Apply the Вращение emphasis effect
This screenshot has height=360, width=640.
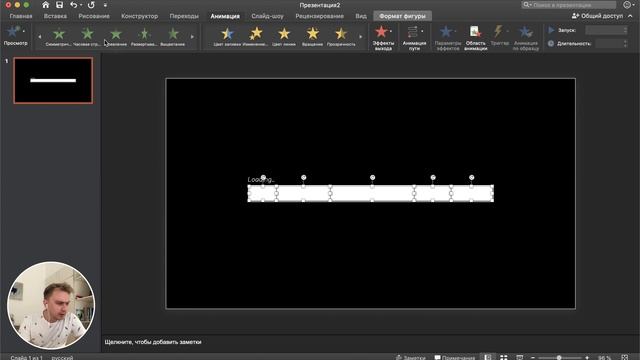313,36
